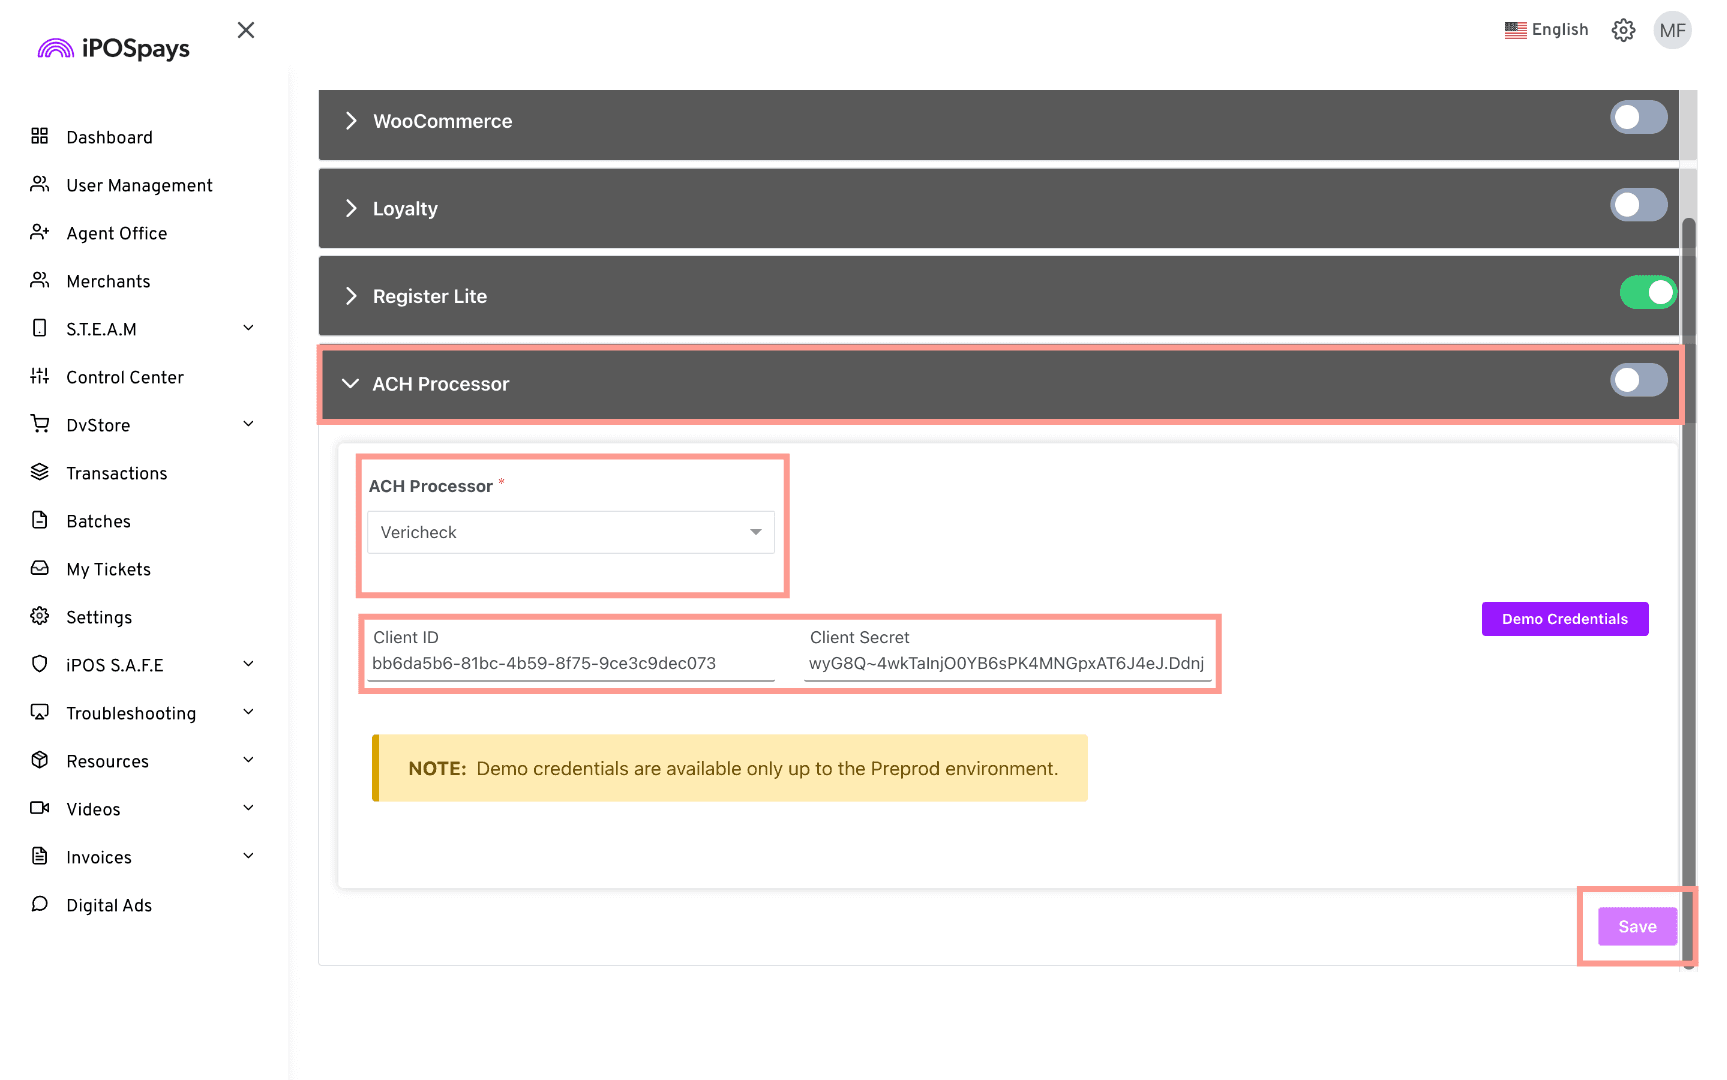This screenshot has width=1727, height=1080.
Task: Select the English language option
Action: point(1560,30)
